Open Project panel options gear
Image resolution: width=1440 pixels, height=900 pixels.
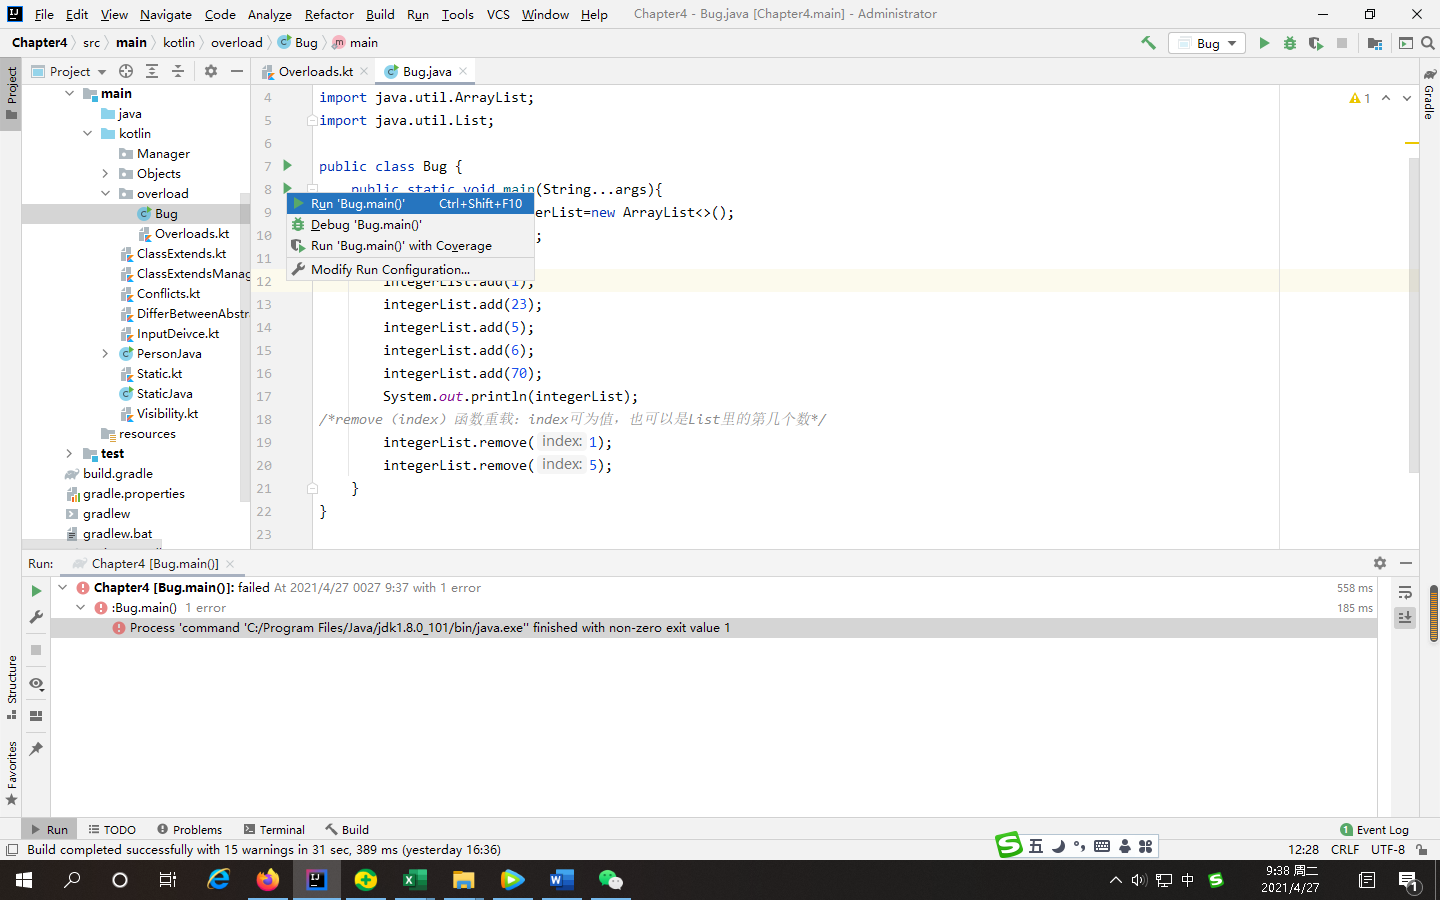point(211,71)
